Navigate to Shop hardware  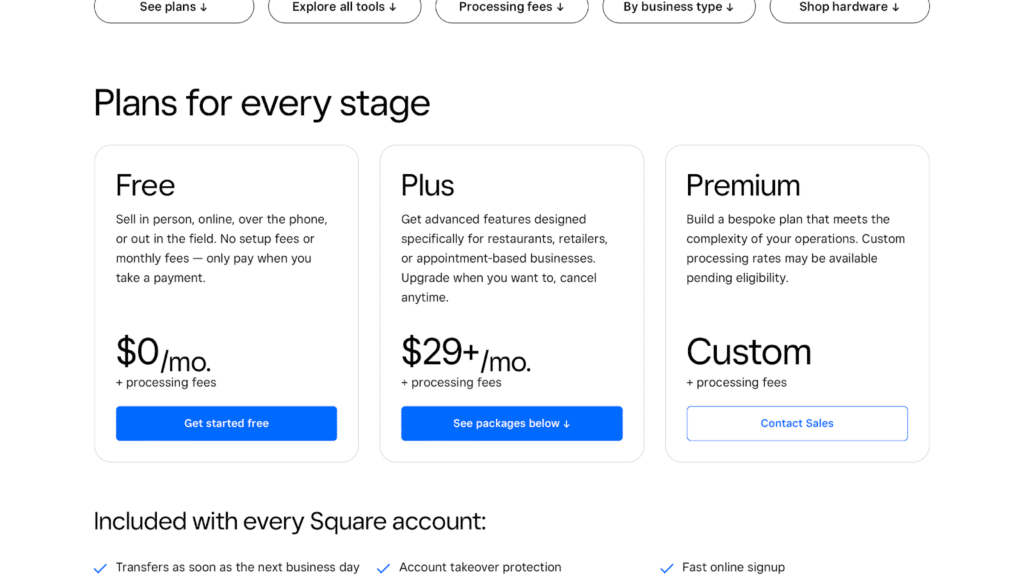tap(849, 8)
